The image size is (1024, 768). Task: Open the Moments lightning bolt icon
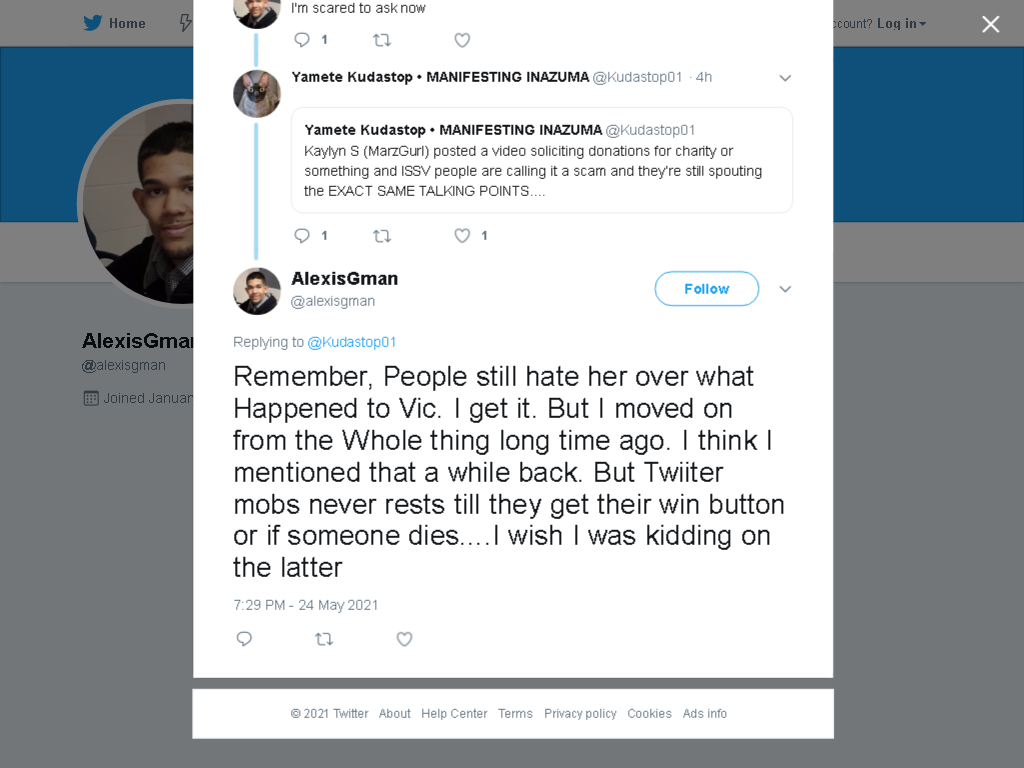pos(186,24)
